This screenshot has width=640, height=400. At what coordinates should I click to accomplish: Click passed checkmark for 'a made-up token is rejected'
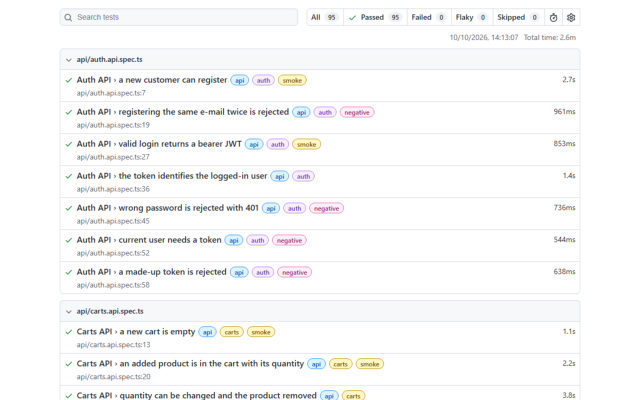click(69, 272)
